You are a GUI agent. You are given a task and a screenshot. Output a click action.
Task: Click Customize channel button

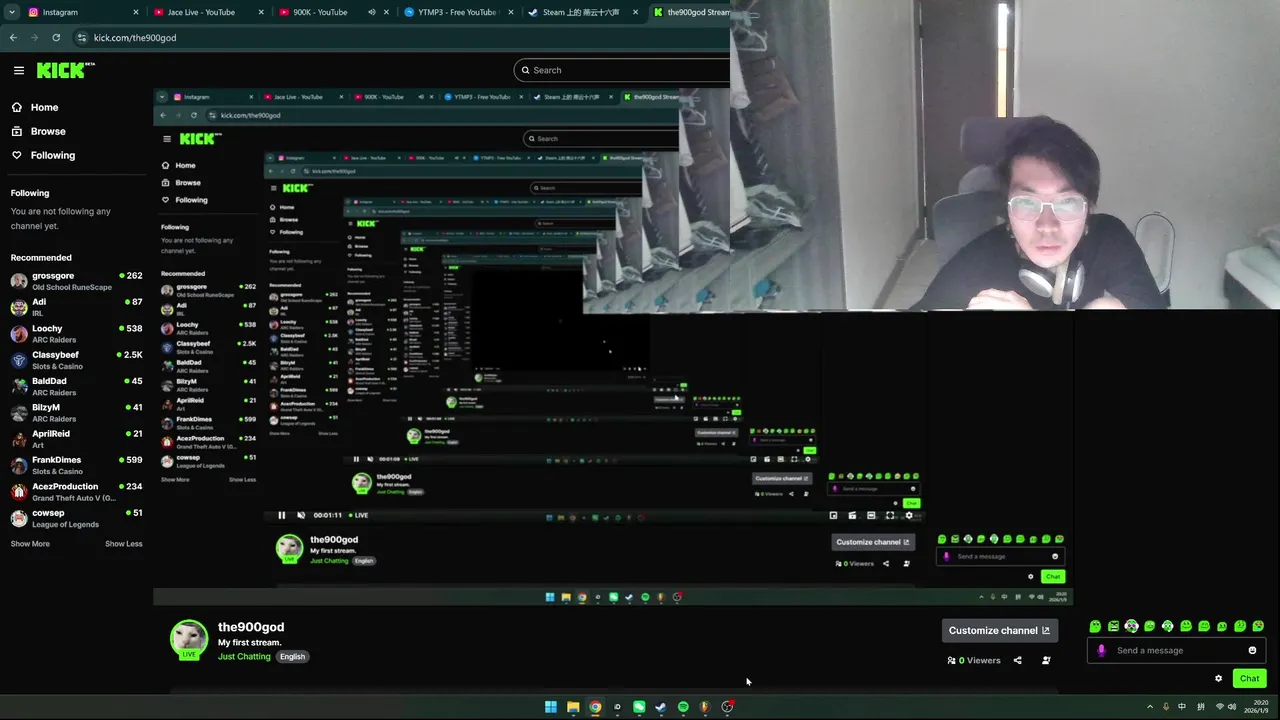[x=1000, y=630]
